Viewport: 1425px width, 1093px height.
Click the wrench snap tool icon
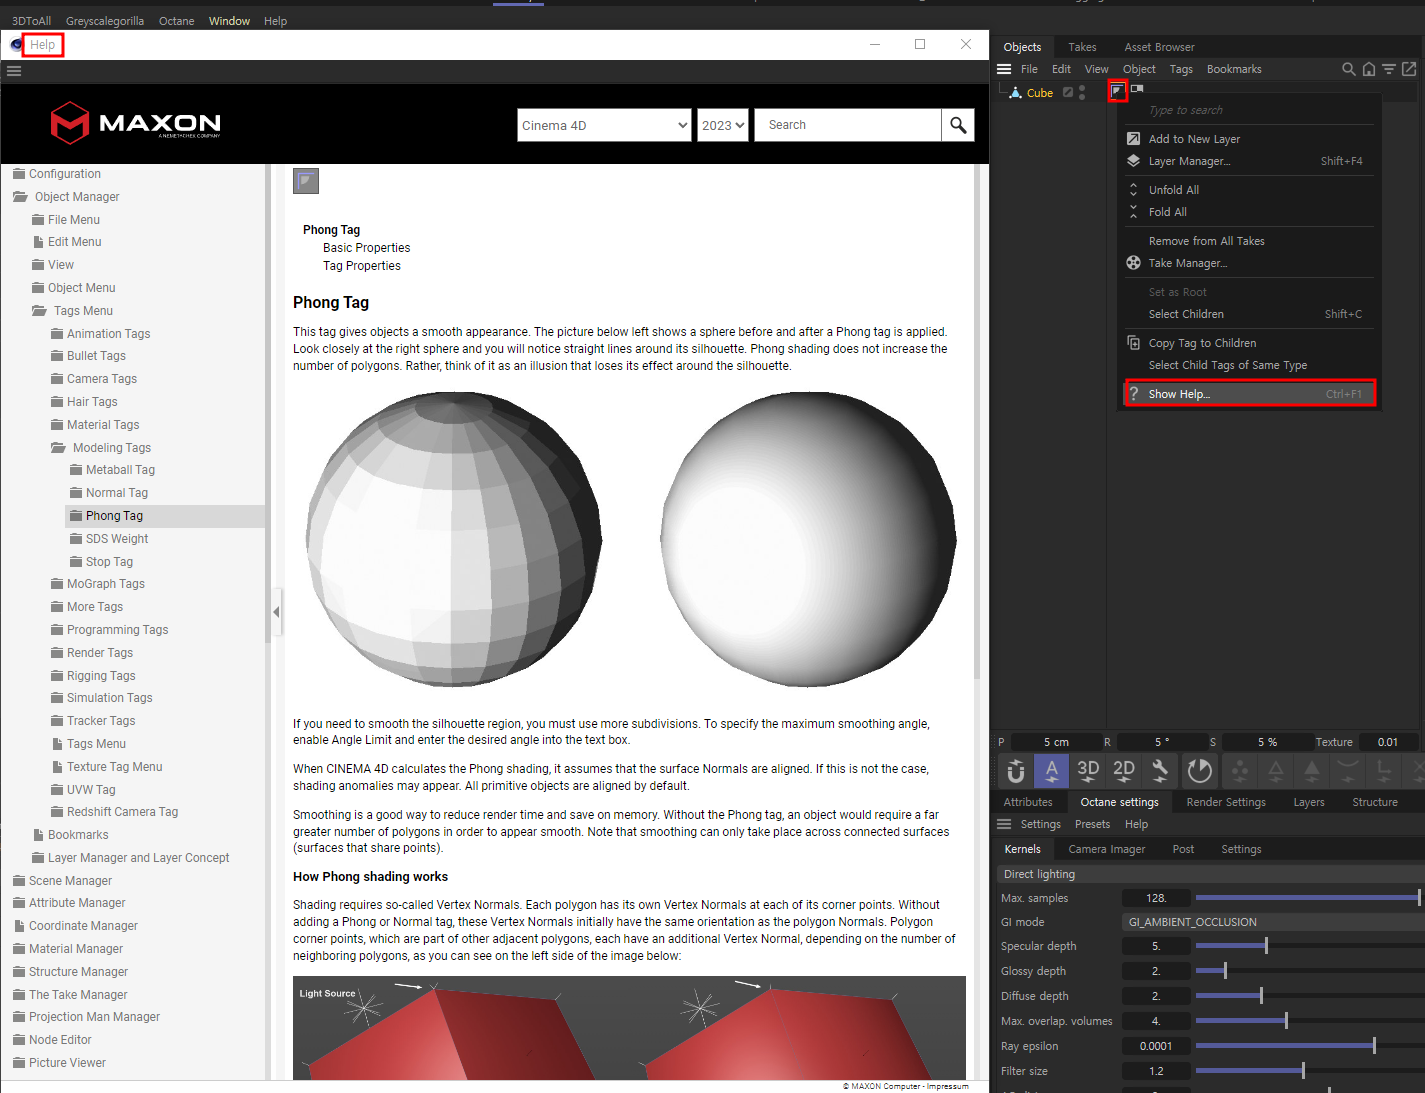[x=1160, y=771]
